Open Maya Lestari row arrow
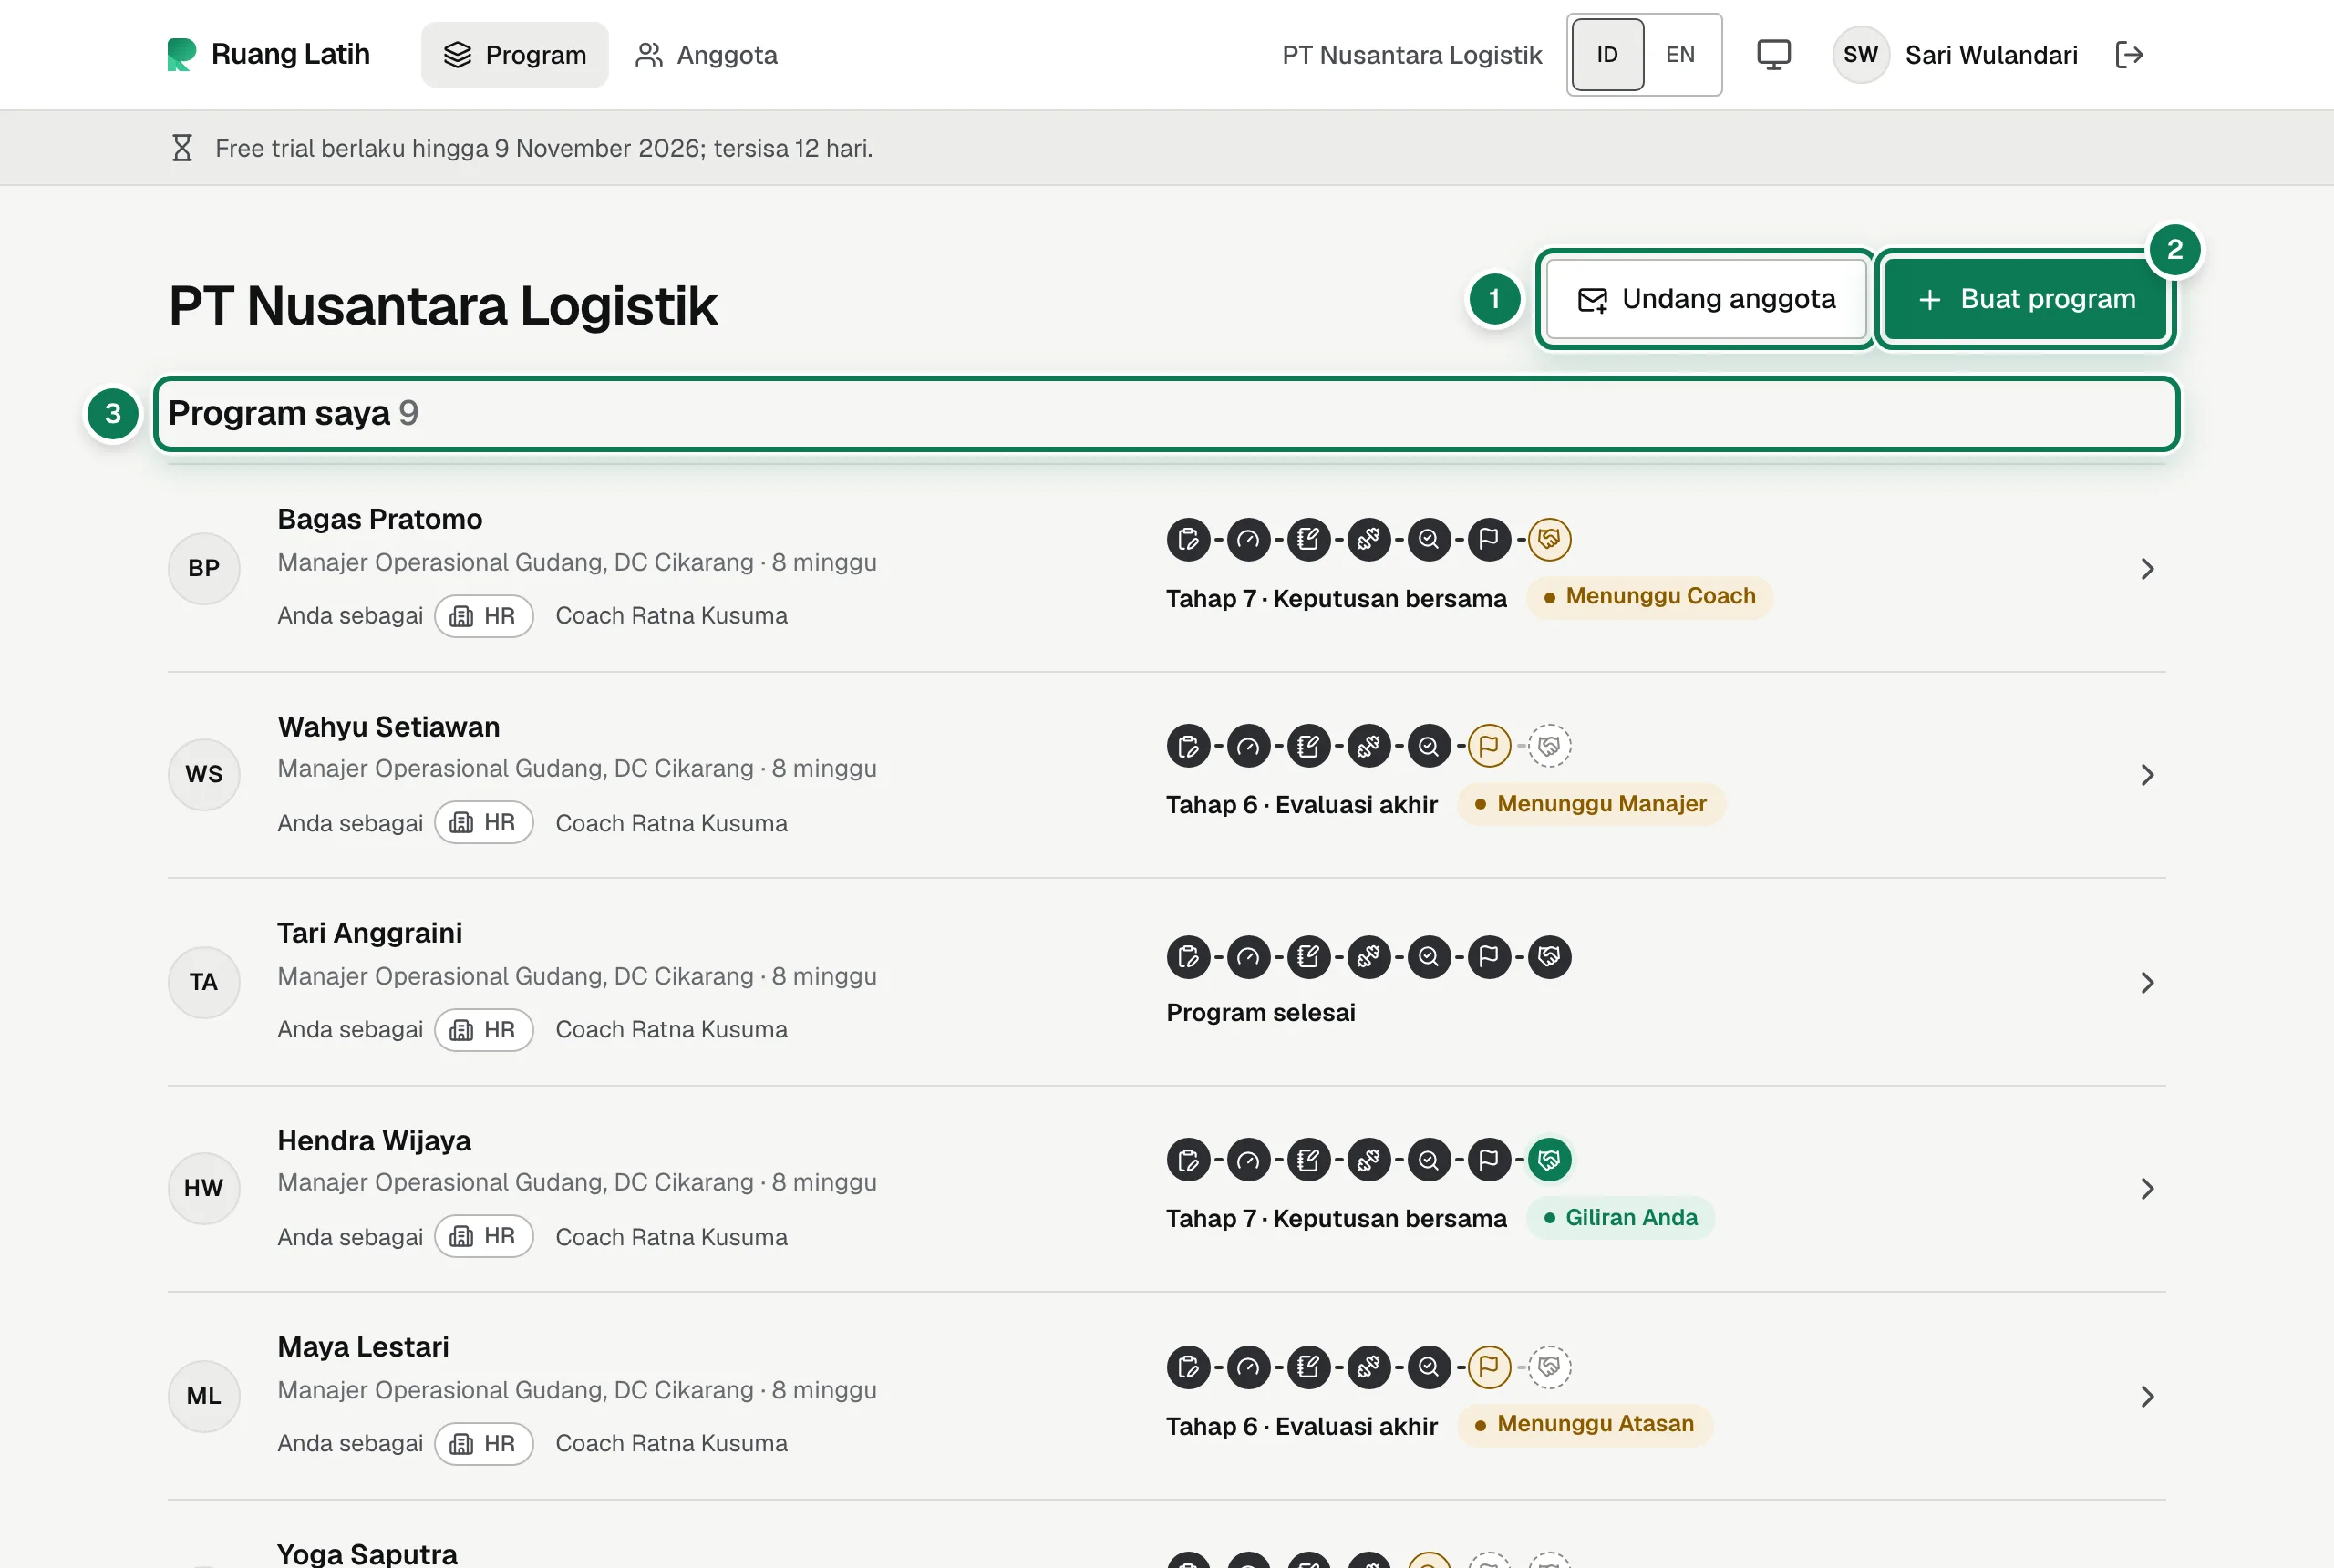Image resolution: width=2334 pixels, height=1568 pixels. (2146, 1397)
